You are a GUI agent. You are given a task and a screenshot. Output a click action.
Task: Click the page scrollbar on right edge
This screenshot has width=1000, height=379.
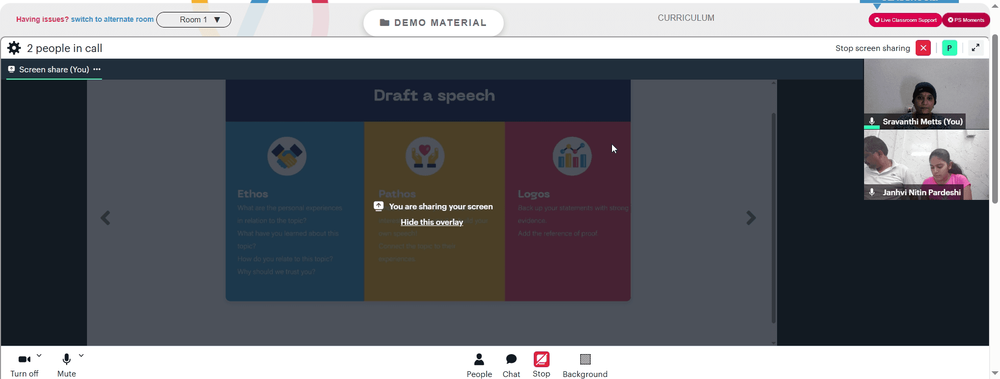996,118
